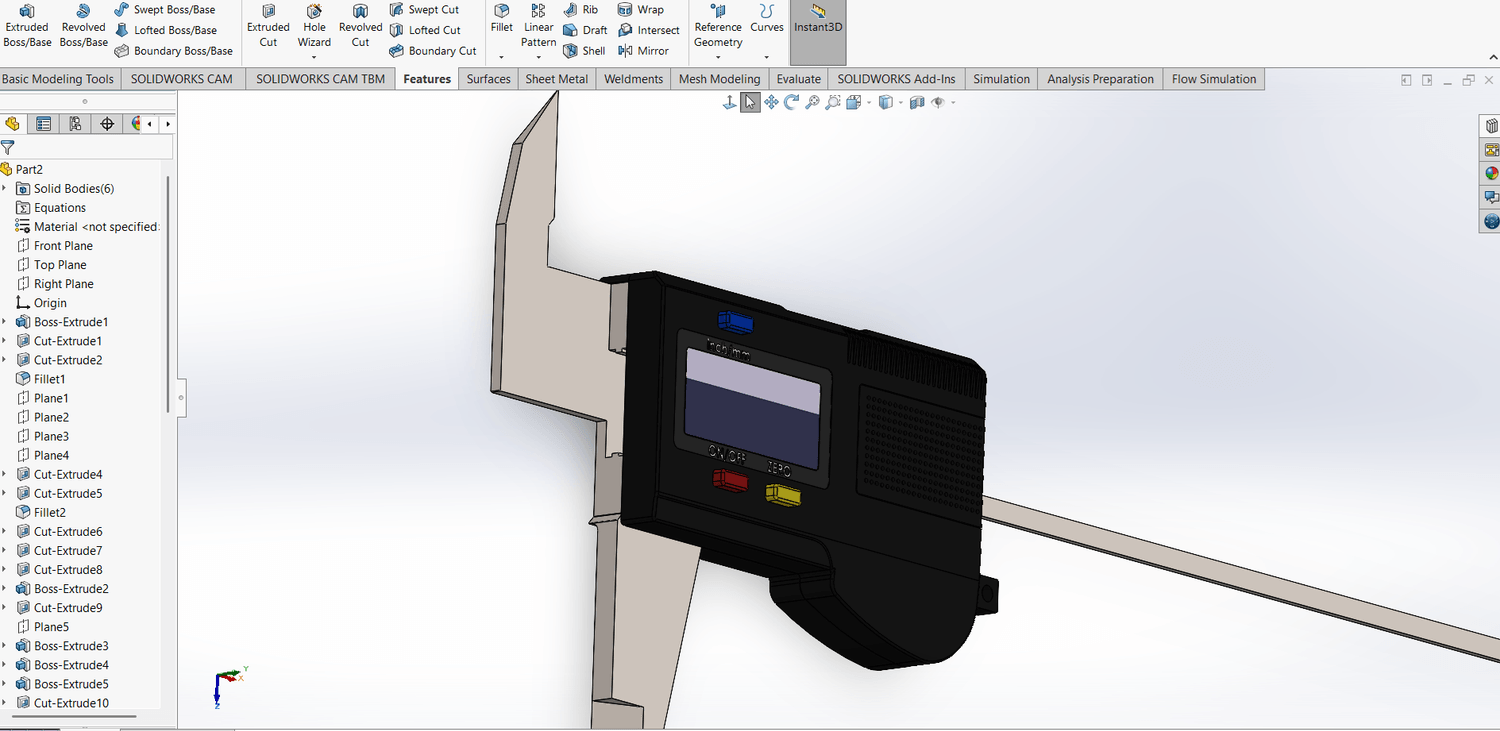Click the Extruded Boss/Base tool
Image resolution: width=1500 pixels, height=731 pixels.
[27, 26]
